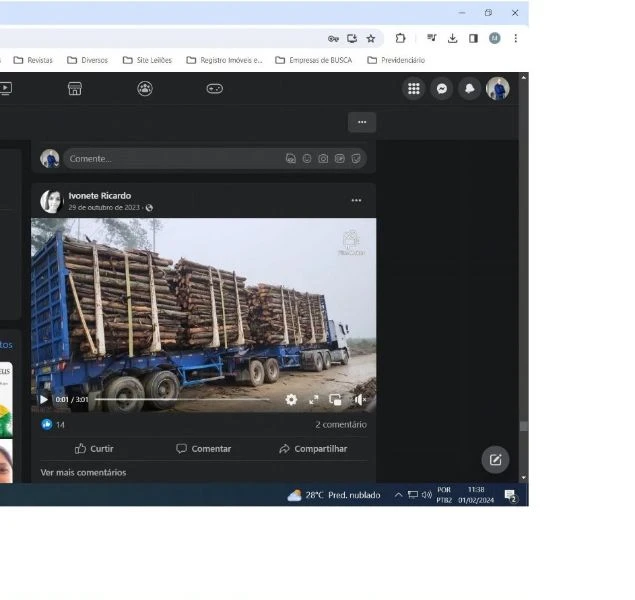The height and width of the screenshot is (600, 635).
Task: Go to Facebook Gaming tab
Action: pyautogui.click(x=215, y=89)
